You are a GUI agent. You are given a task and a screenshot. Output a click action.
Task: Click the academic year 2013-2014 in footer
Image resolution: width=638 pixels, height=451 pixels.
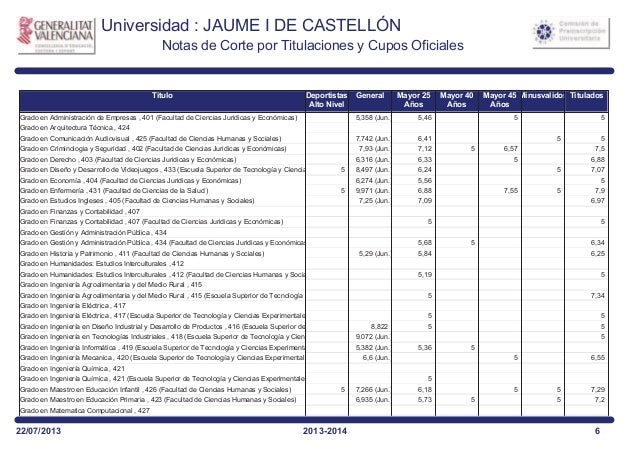tap(325, 431)
